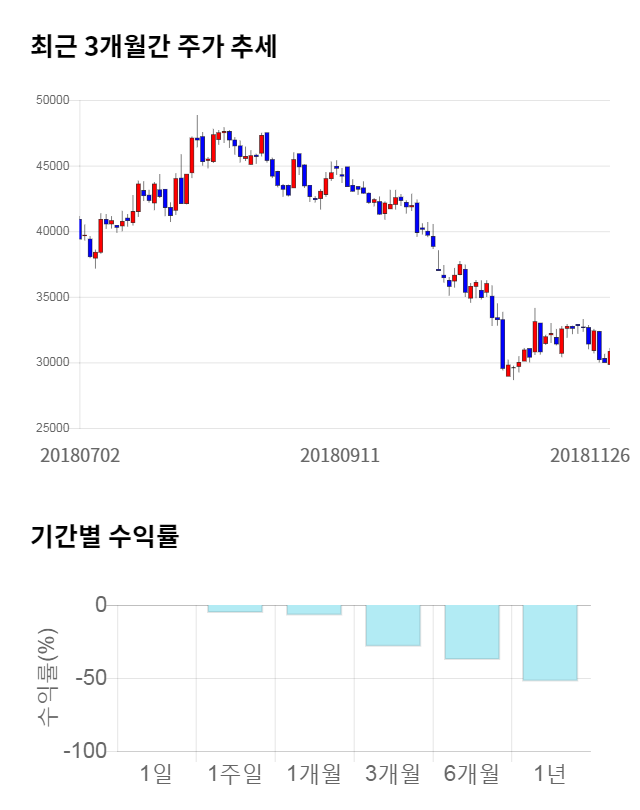Select the 20181126 end date label
The width and height of the screenshot is (640, 810).
tap(590, 455)
